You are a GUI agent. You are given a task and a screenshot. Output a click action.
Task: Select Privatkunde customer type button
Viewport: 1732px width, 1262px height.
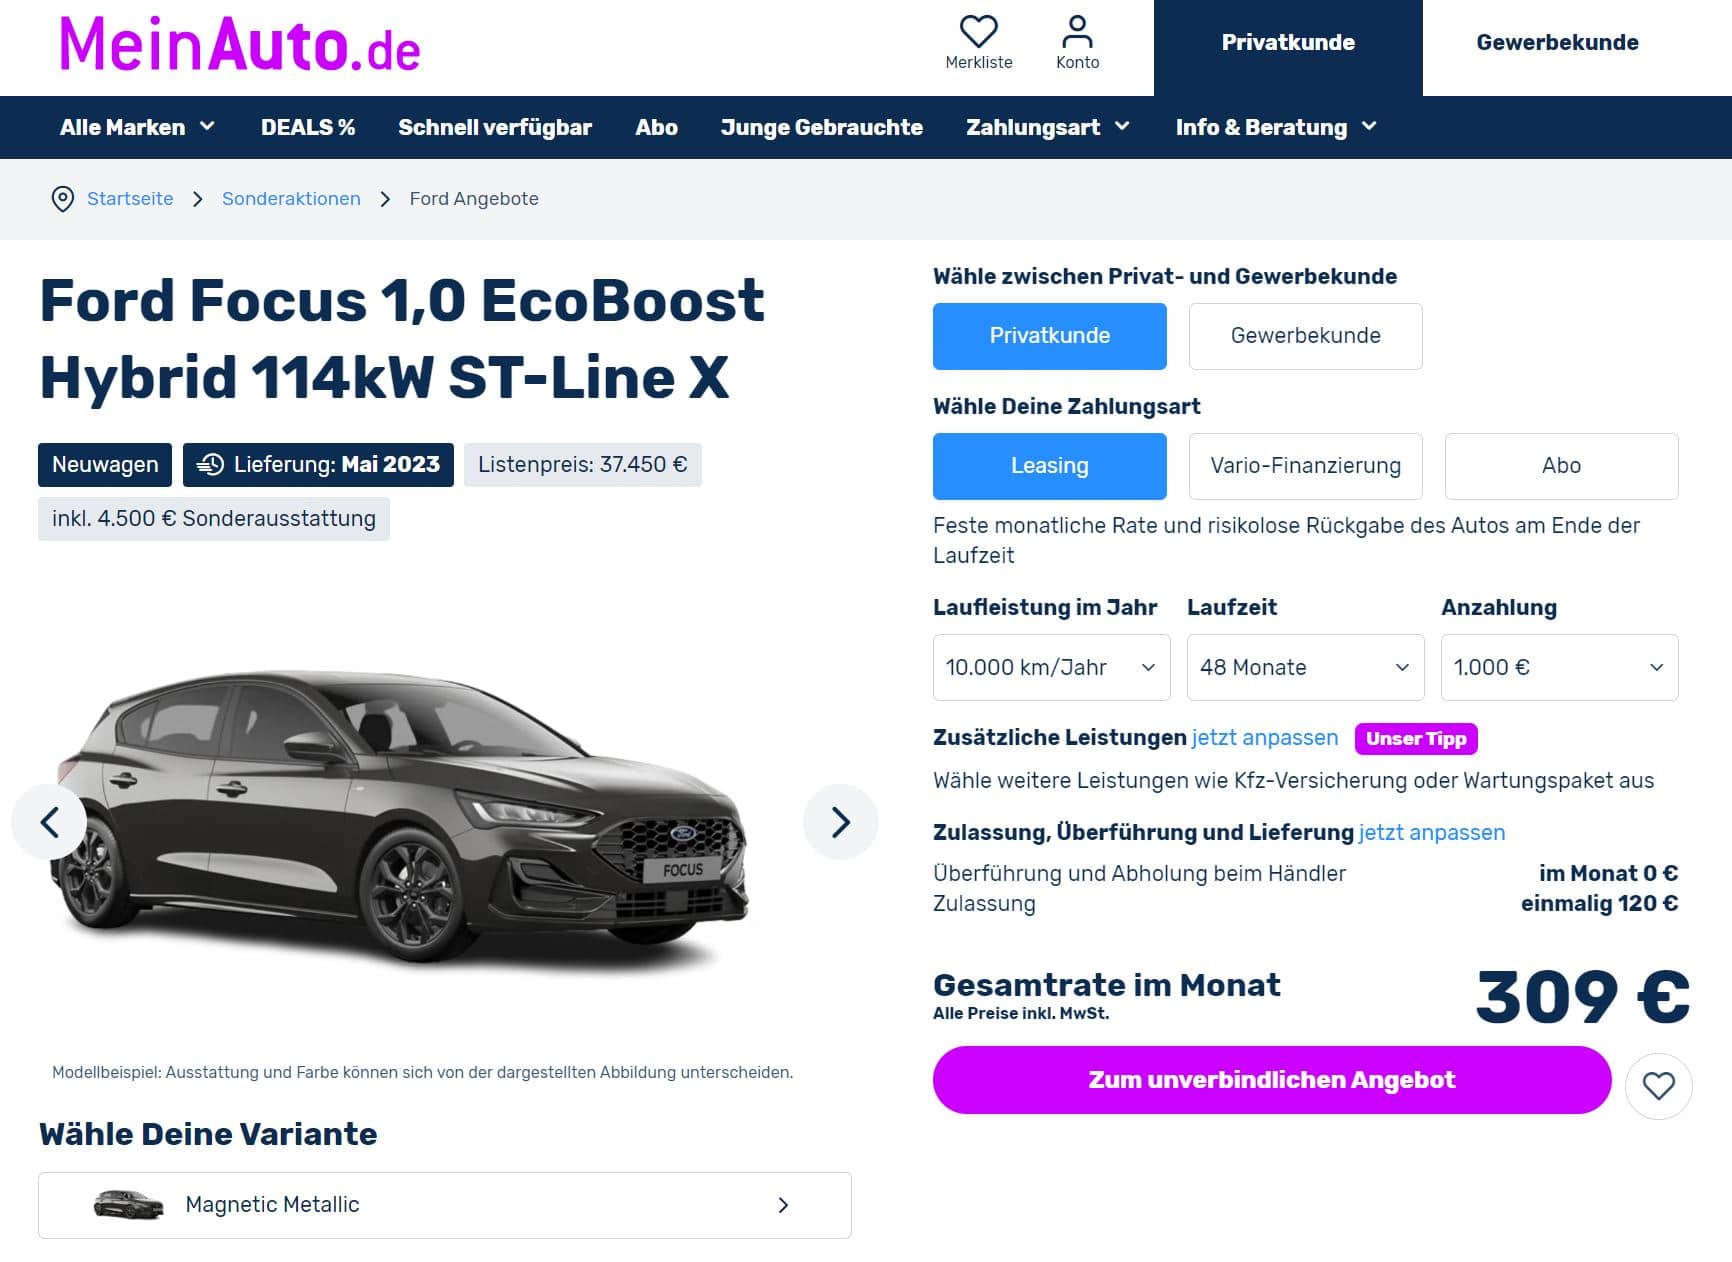(1049, 336)
